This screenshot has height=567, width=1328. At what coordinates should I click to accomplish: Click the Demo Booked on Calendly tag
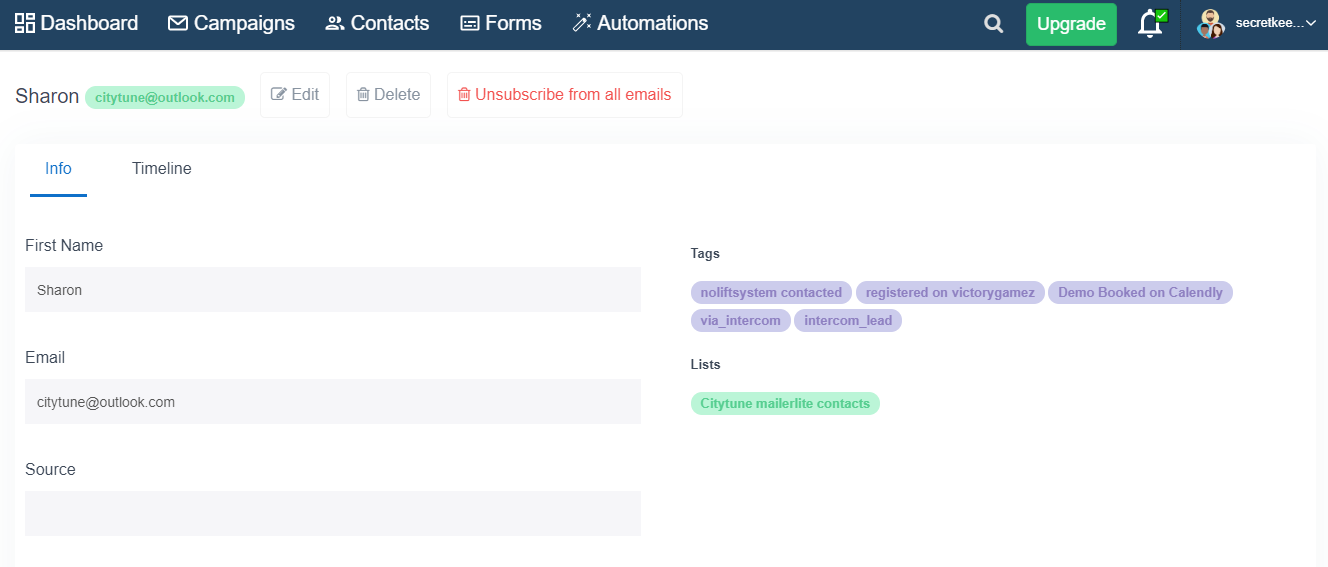[1140, 293]
